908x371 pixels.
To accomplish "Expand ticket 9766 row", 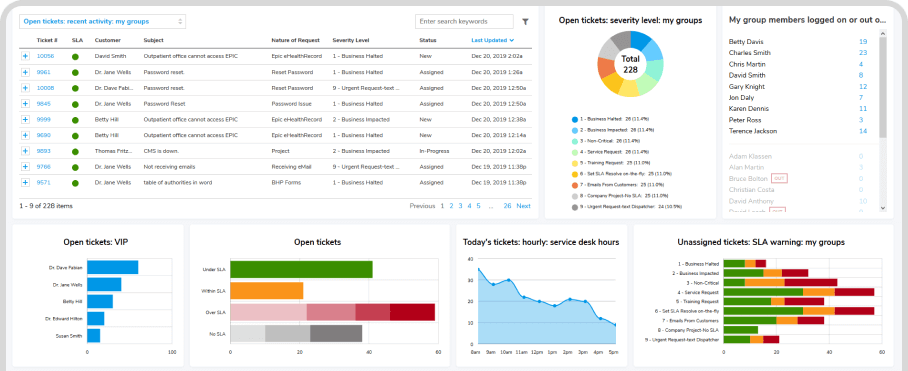I will click(x=25, y=167).
